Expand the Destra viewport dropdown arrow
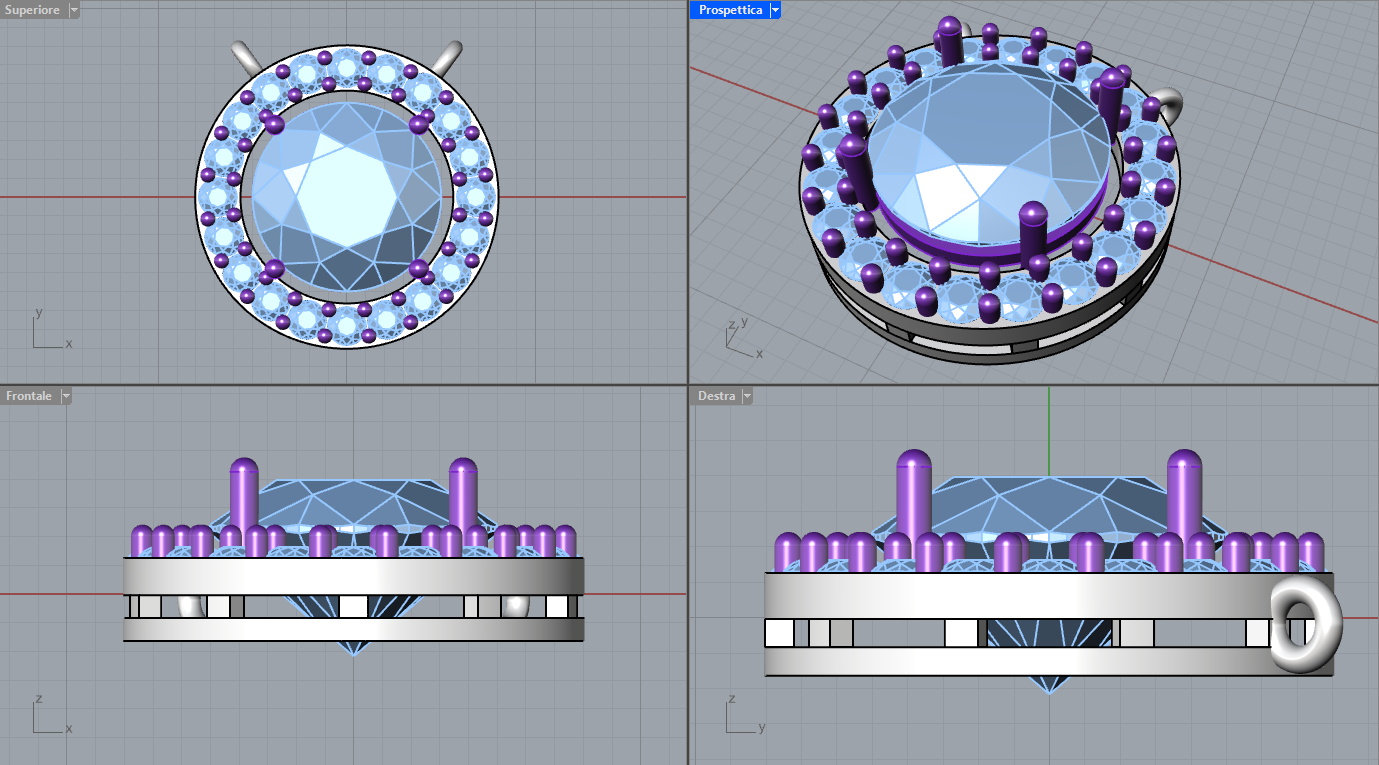 (x=747, y=396)
